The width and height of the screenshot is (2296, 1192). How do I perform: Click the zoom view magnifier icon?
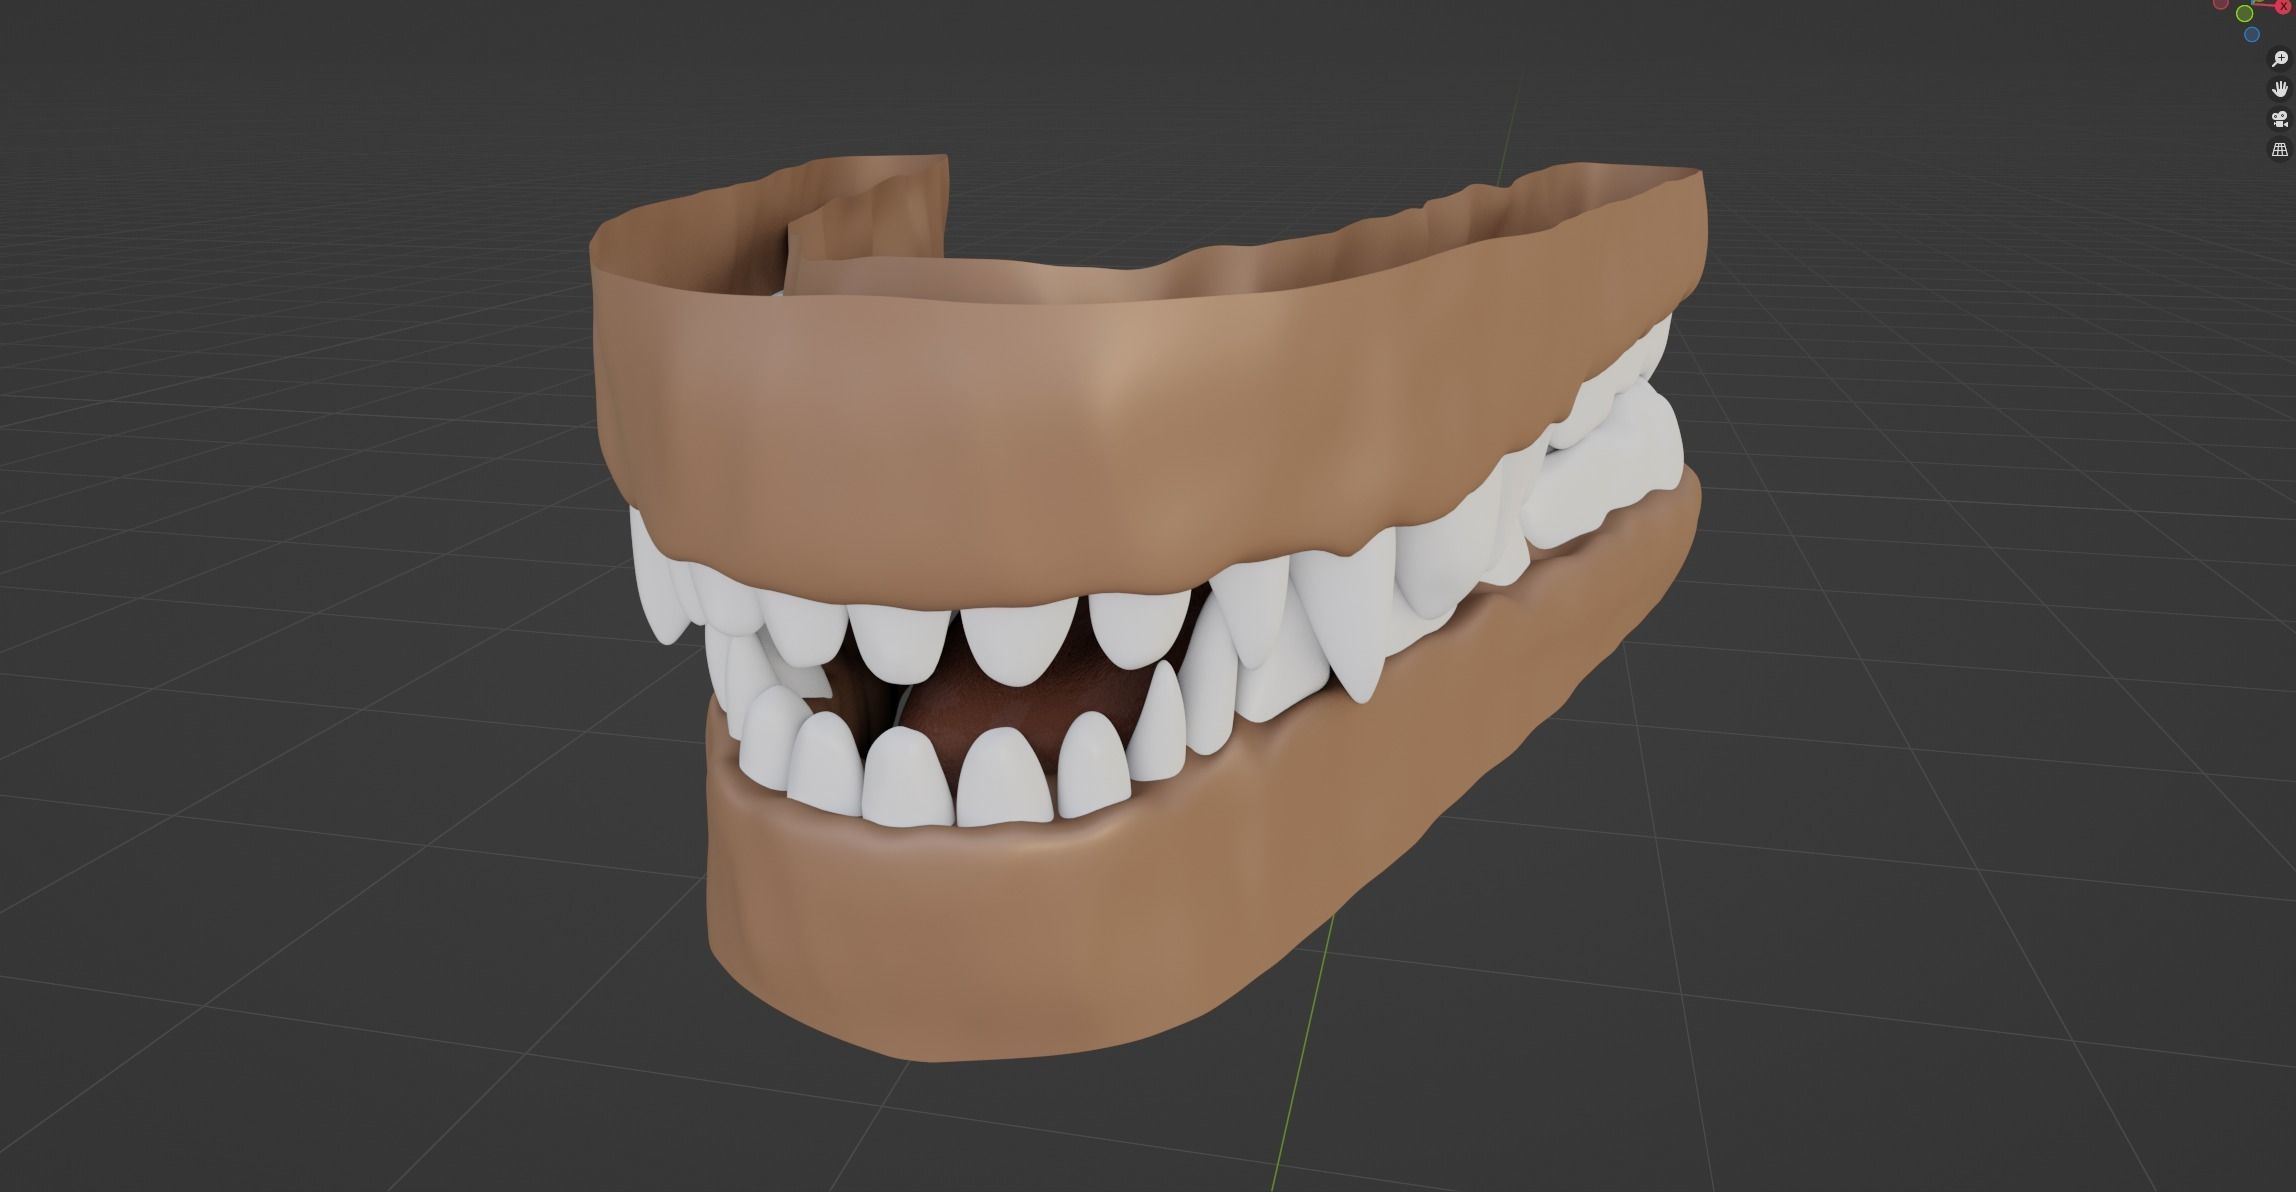(x=2279, y=59)
